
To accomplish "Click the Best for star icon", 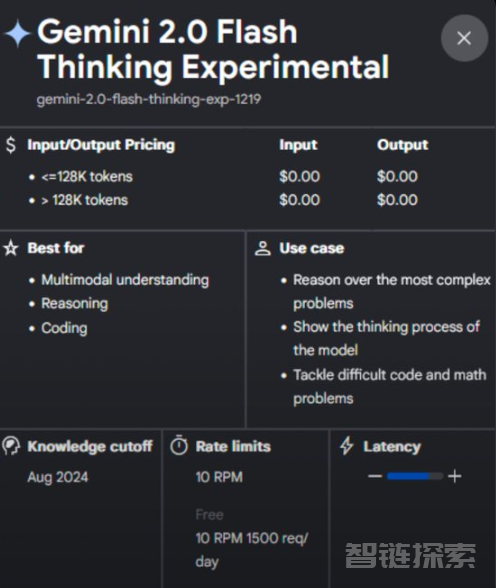I will (x=11, y=248).
